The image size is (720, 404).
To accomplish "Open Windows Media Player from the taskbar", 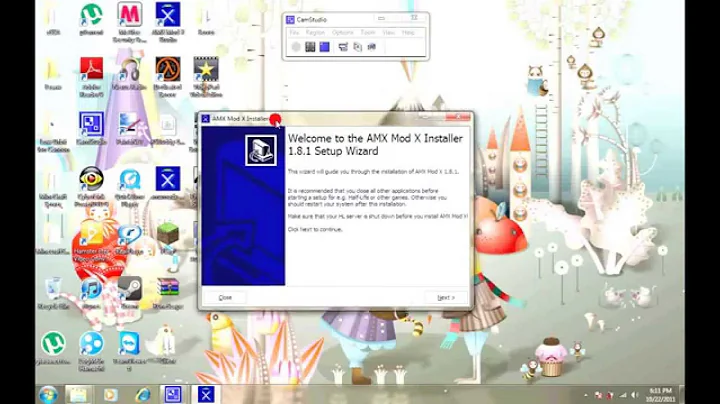I will 110,394.
